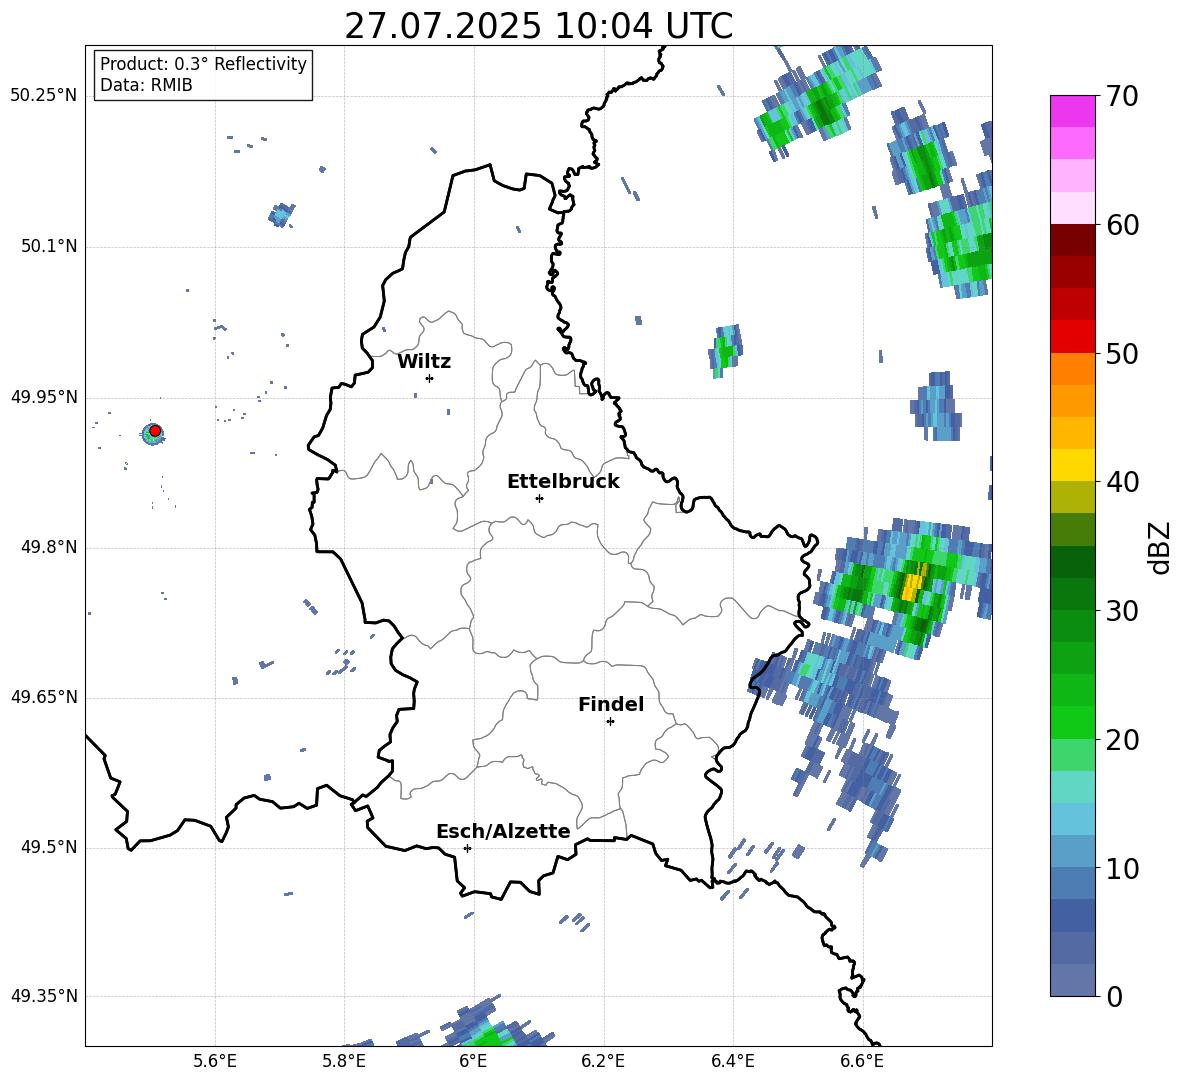Image resolution: width=1184 pixels, height=1081 pixels.
Task: Click the Wiltz location cross marker
Action: click(x=430, y=378)
